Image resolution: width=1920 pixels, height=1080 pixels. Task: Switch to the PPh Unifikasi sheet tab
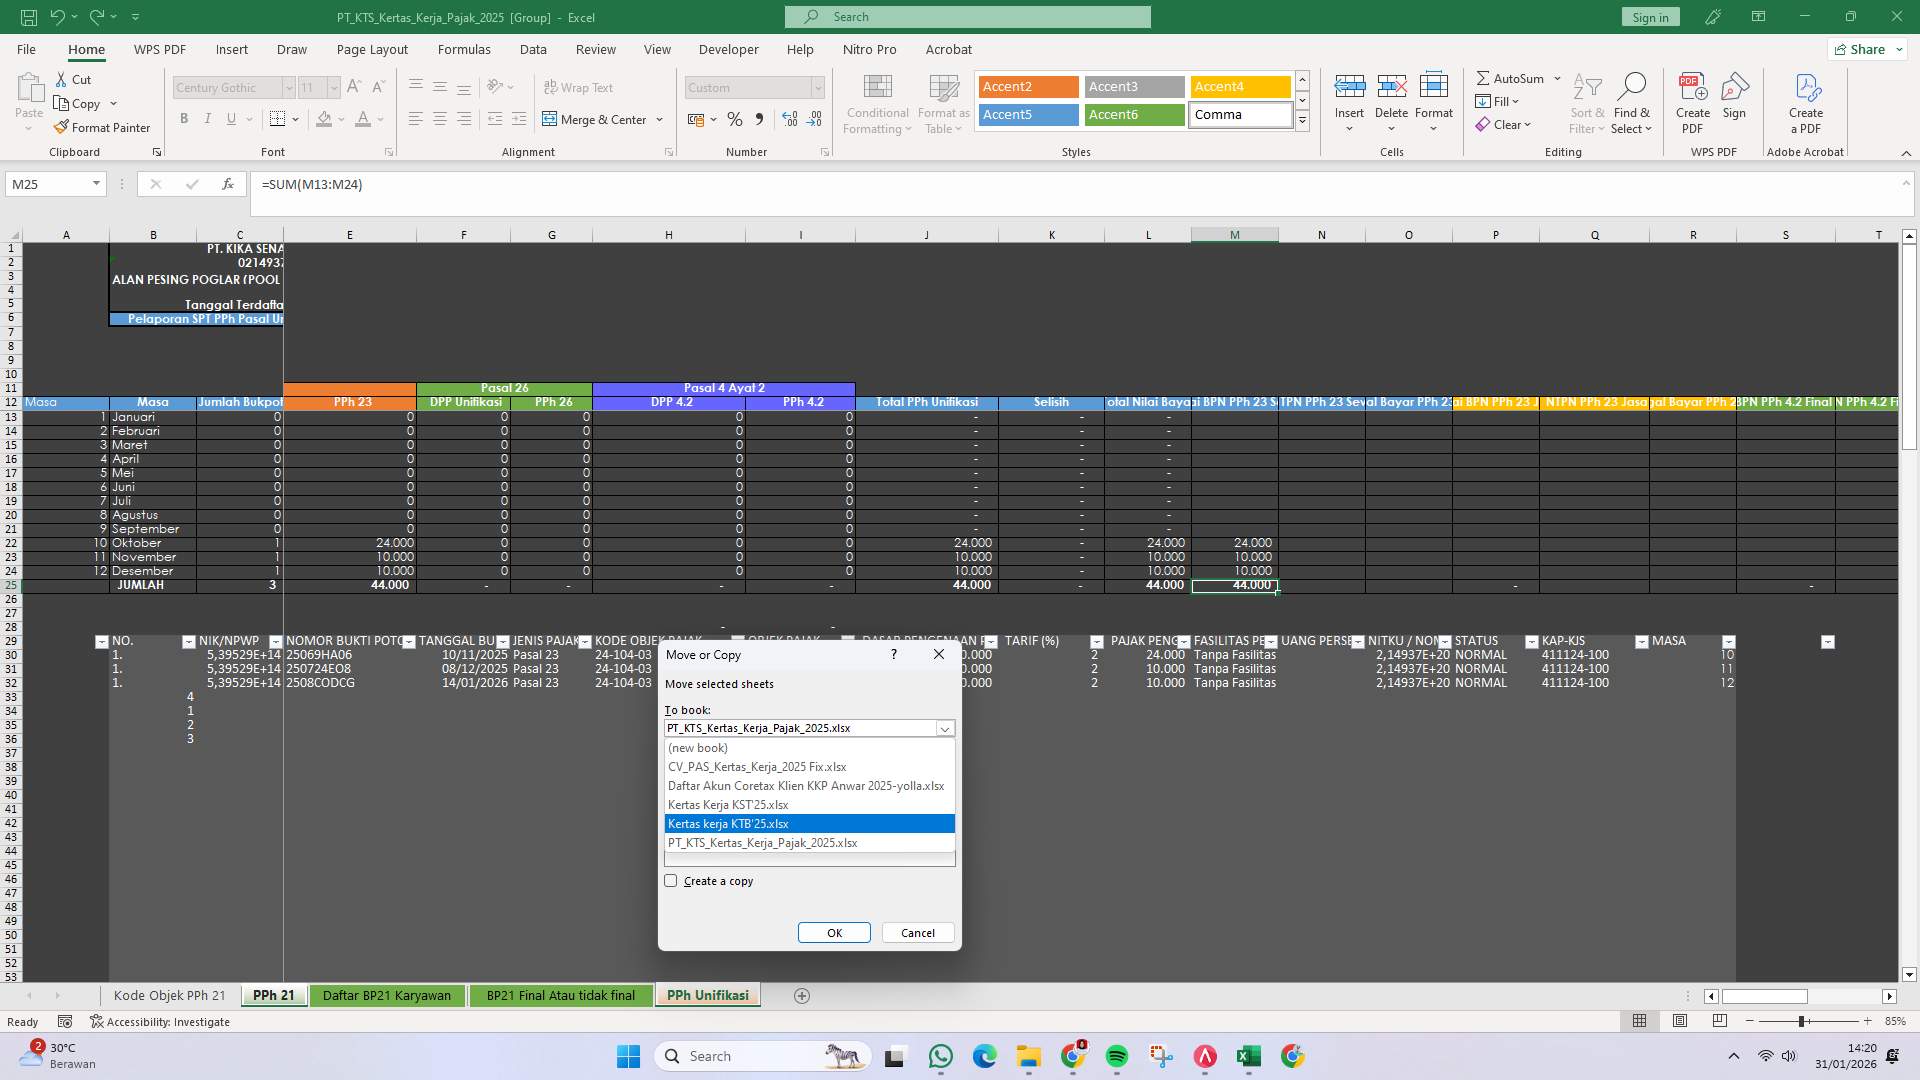[707, 995]
